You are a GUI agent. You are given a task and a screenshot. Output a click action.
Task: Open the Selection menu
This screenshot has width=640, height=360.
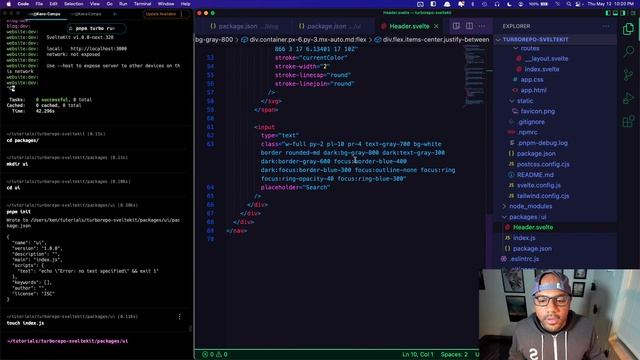[x=74, y=4]
